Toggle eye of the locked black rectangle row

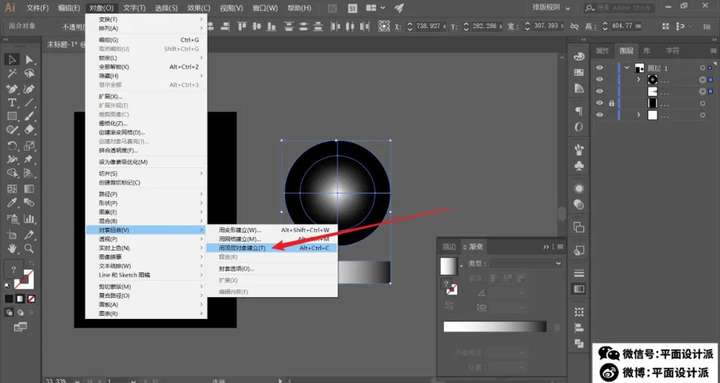600,103
